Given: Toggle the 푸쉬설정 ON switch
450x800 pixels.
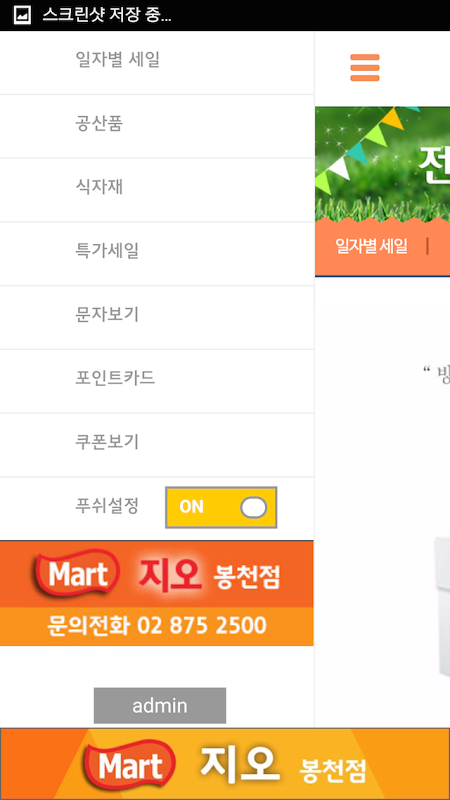Looking at the screenshot, I should [x=221, y=507].
